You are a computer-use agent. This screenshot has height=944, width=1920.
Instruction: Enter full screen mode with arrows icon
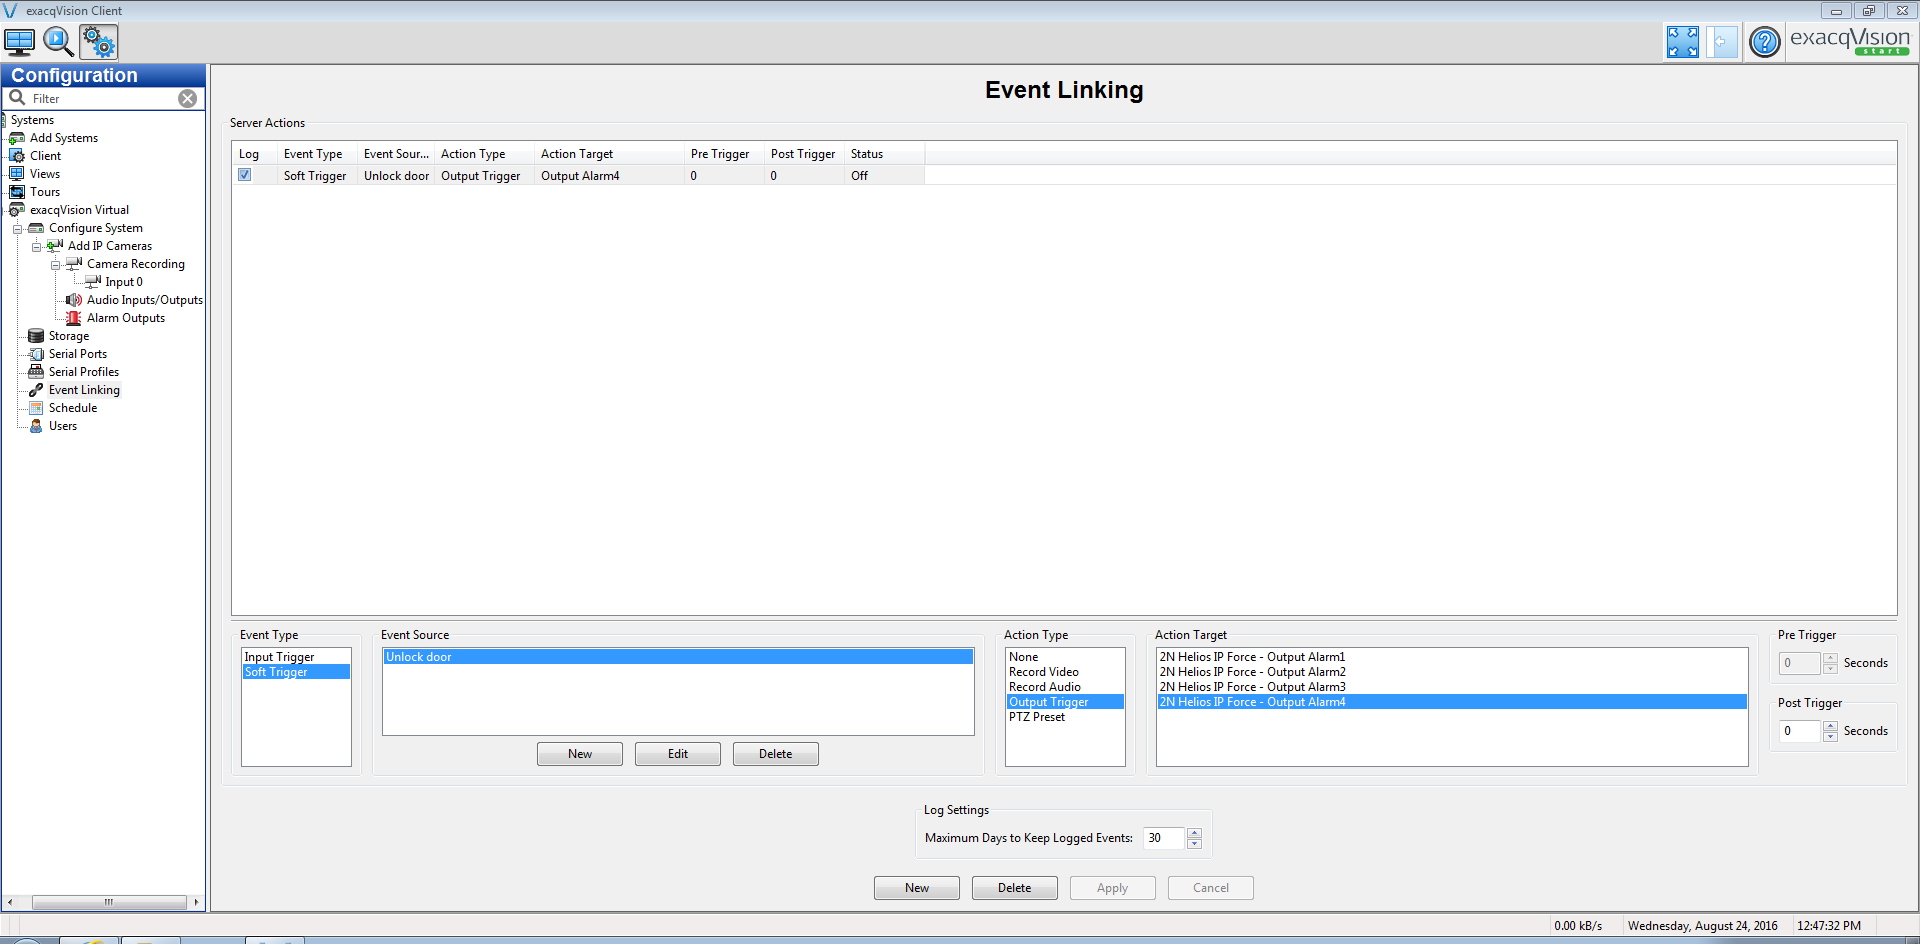tap(1682, 42)
